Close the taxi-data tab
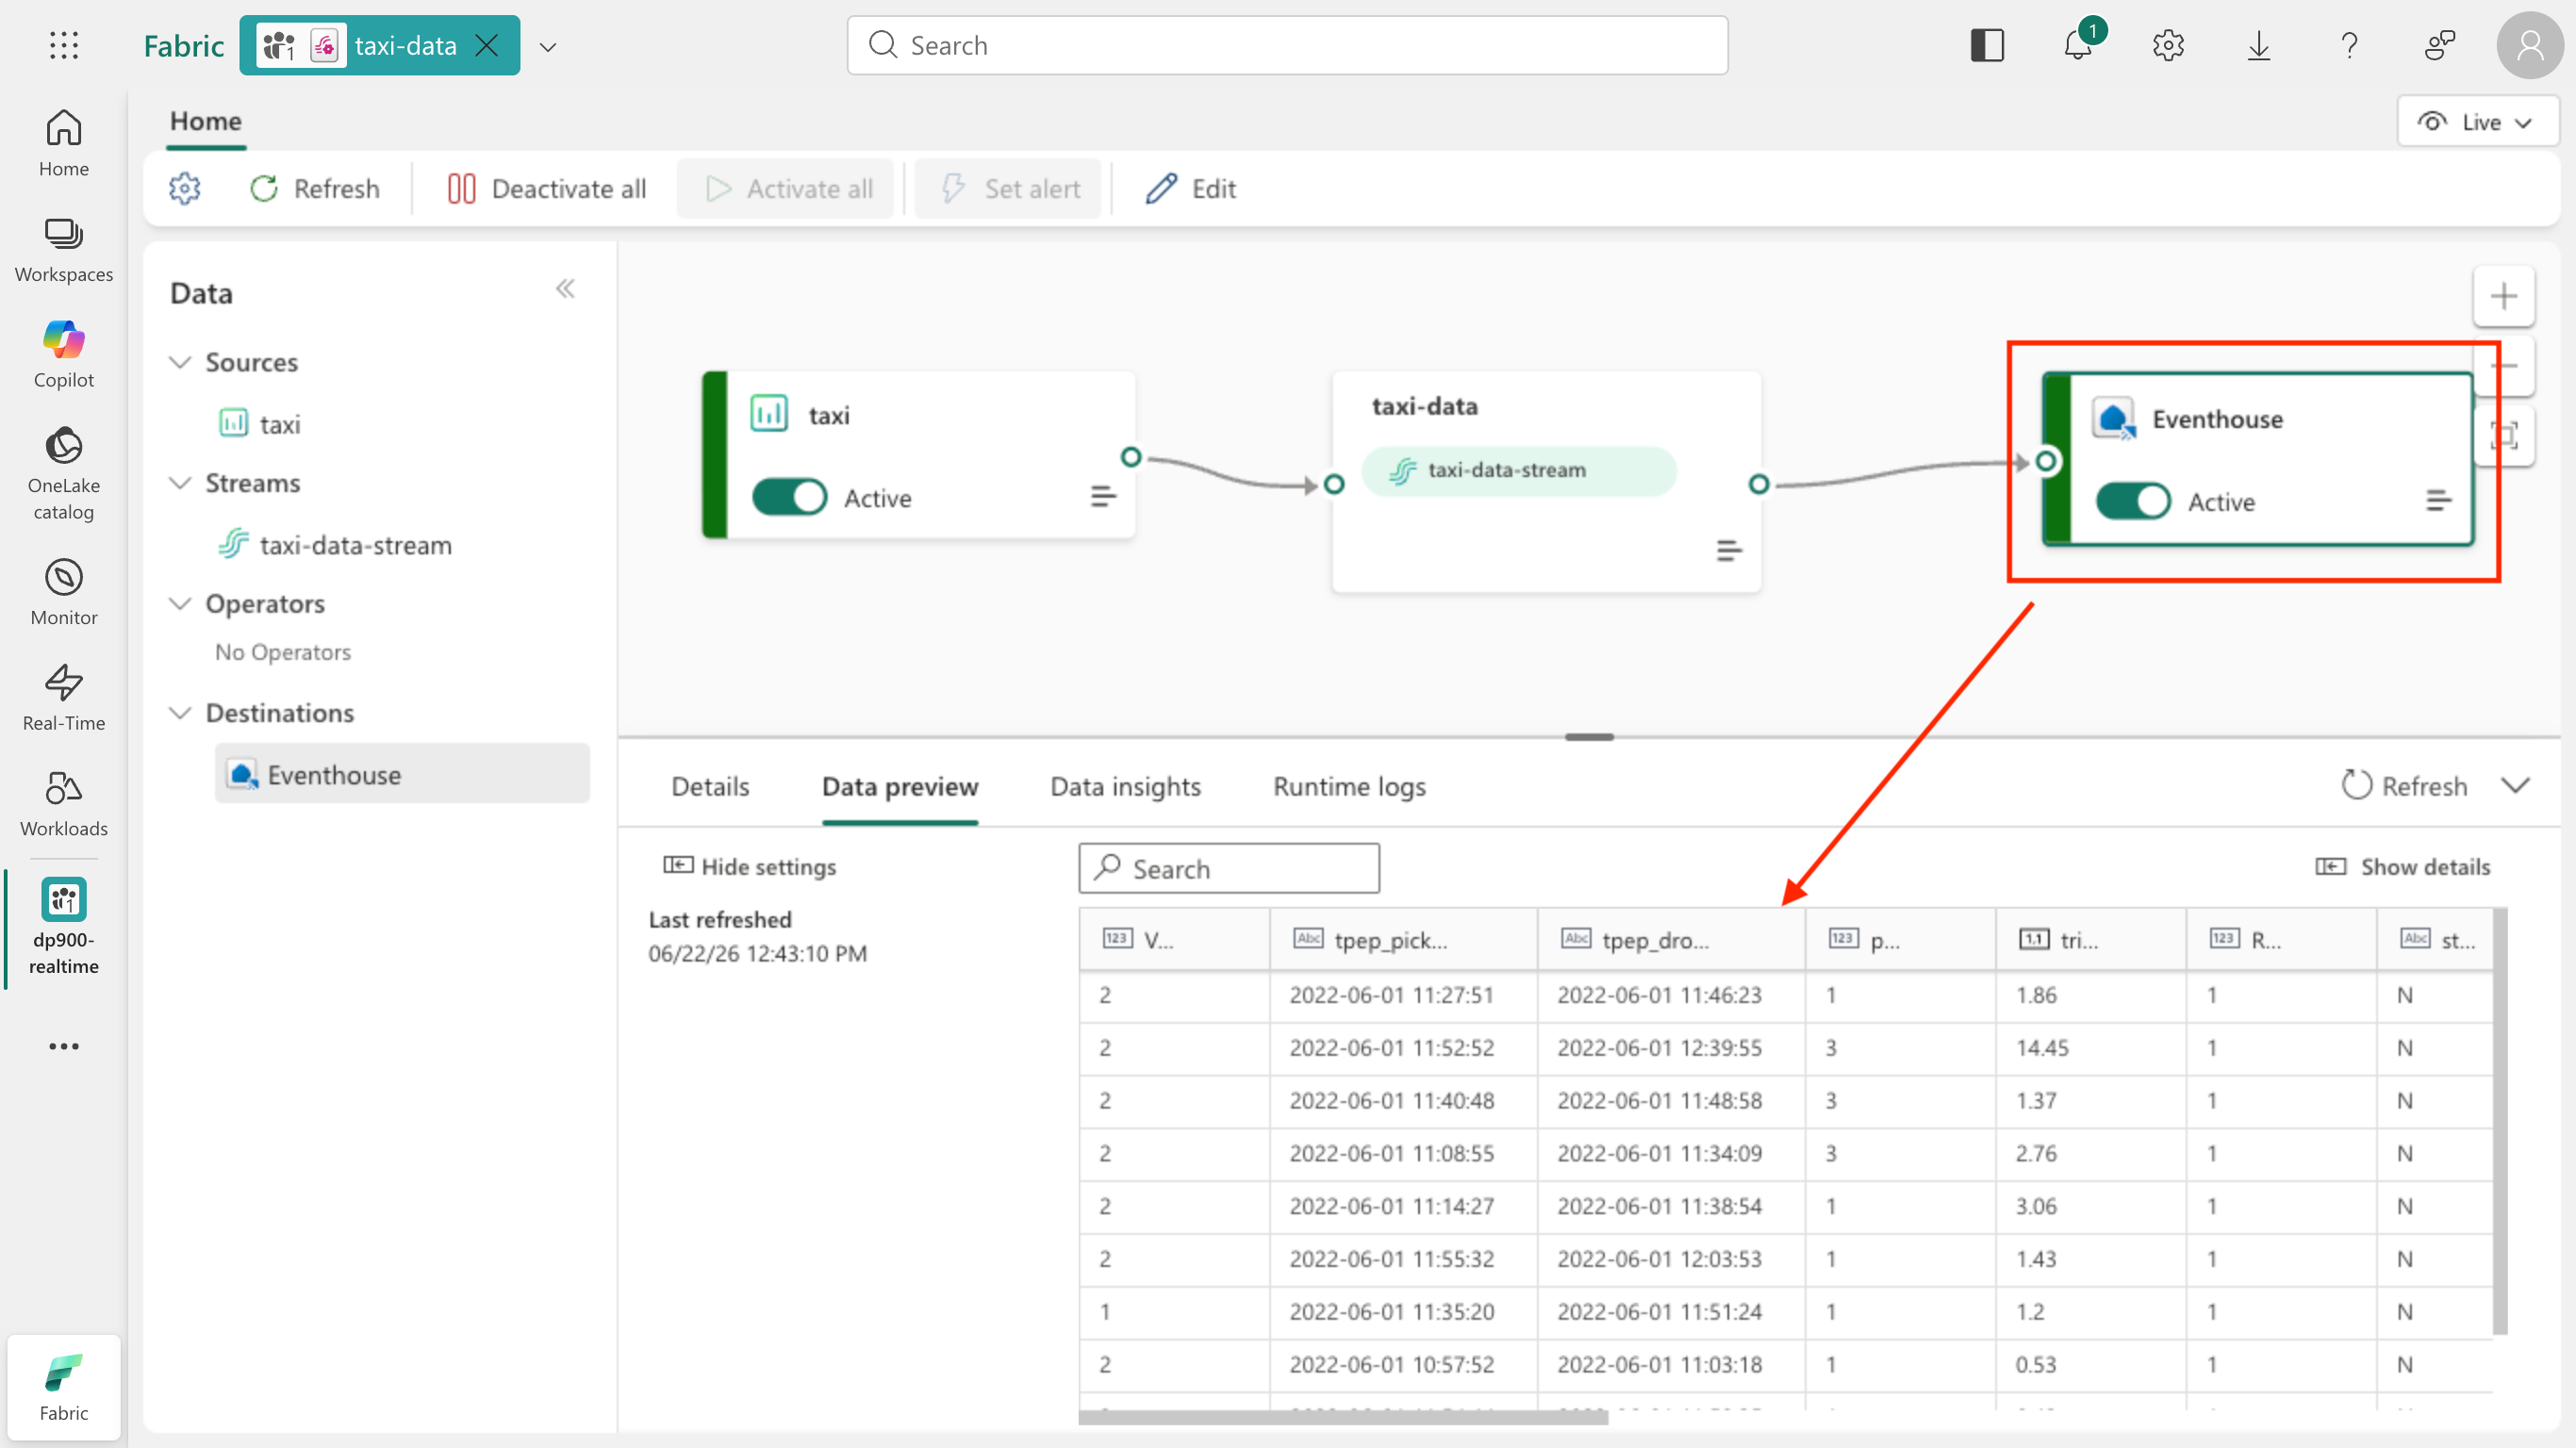This screenshot has height=1448, width=2576. click(487, 45)
